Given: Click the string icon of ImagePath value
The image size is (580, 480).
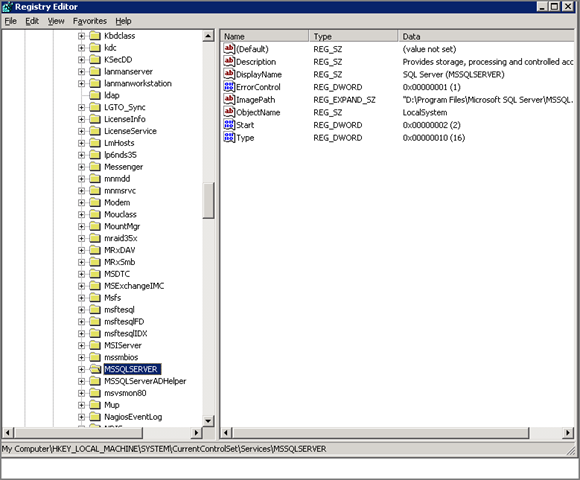Looking at the screenshot, I should click(229, 99).
